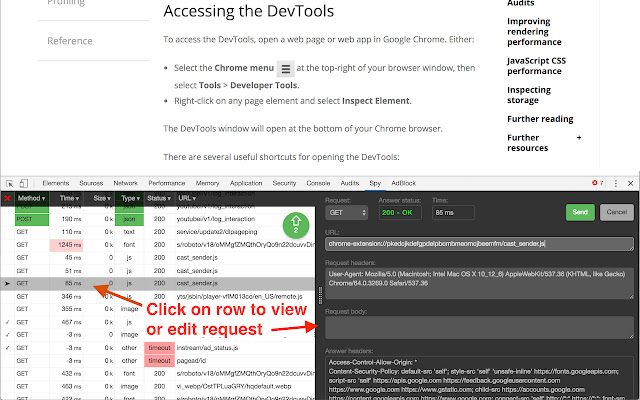The image size is (640, 400).
Task: Click the green scroll-to-top arrow button
Action: coord(296,225)
